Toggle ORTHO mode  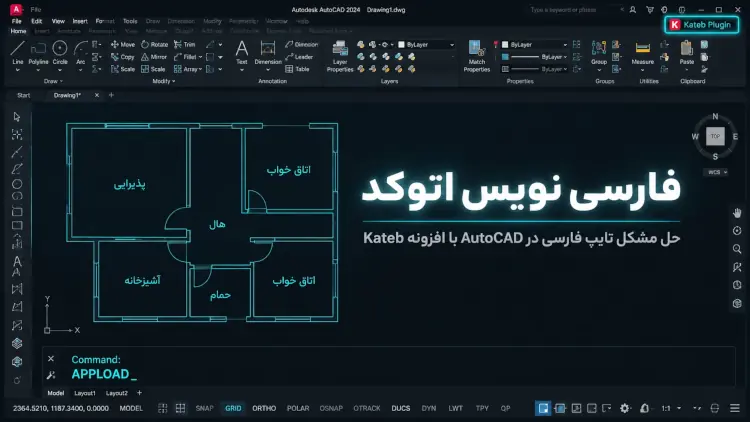coord(264,408)
